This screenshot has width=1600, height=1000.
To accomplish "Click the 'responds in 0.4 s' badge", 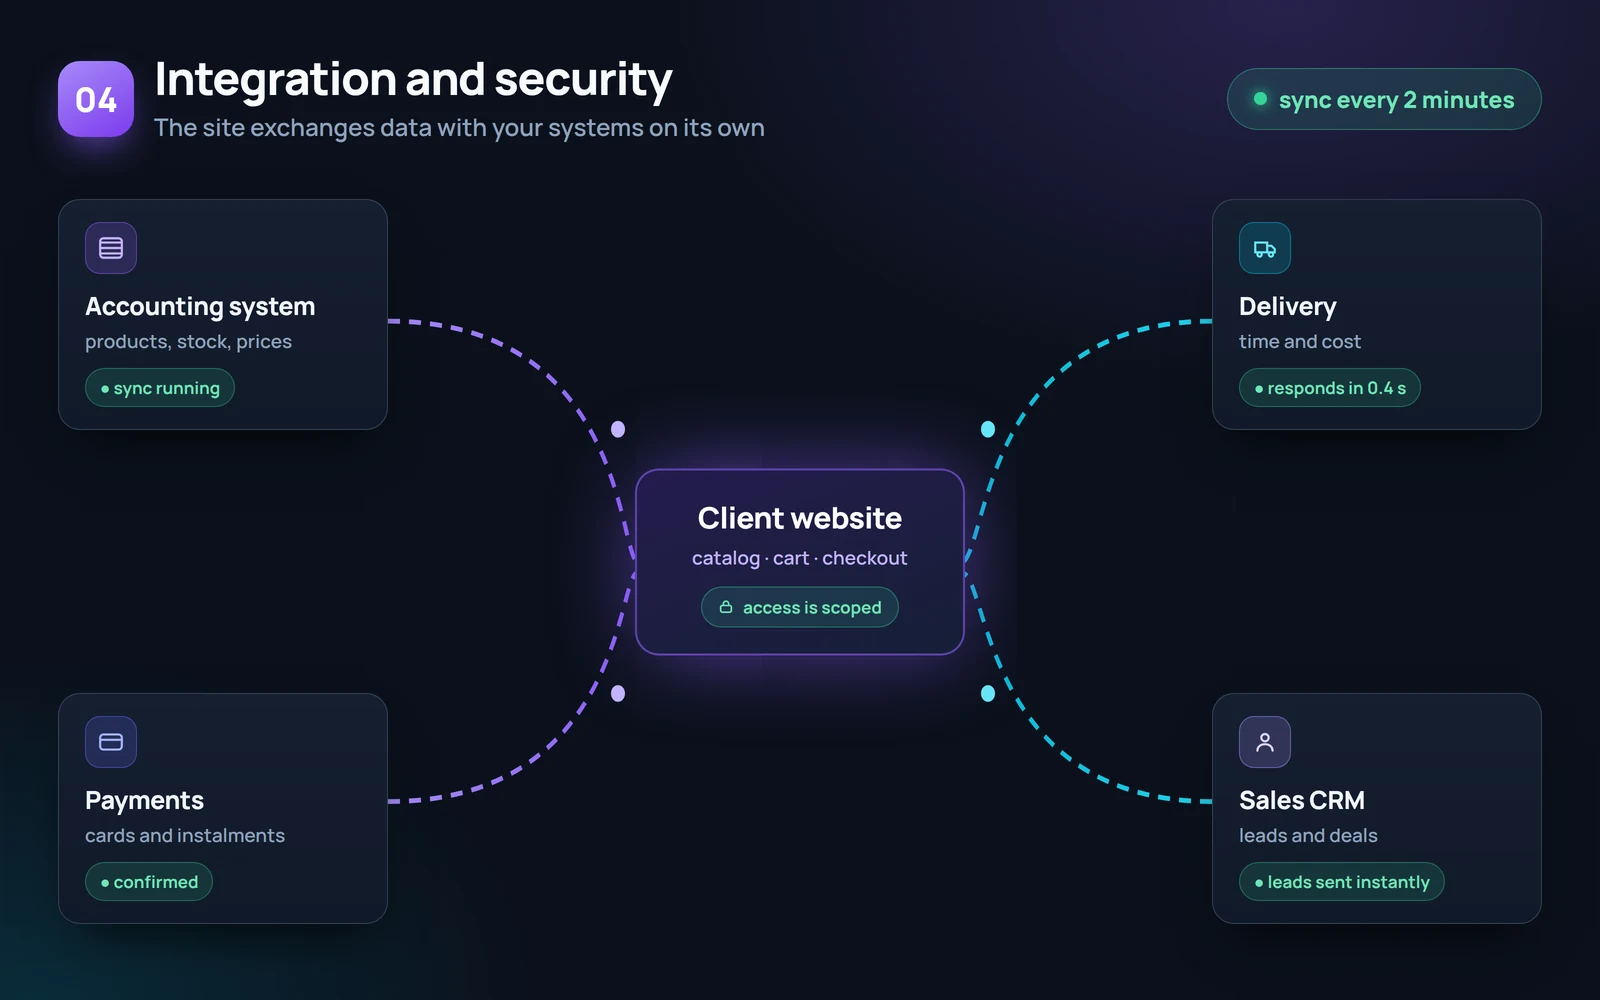I will 1330,388.
